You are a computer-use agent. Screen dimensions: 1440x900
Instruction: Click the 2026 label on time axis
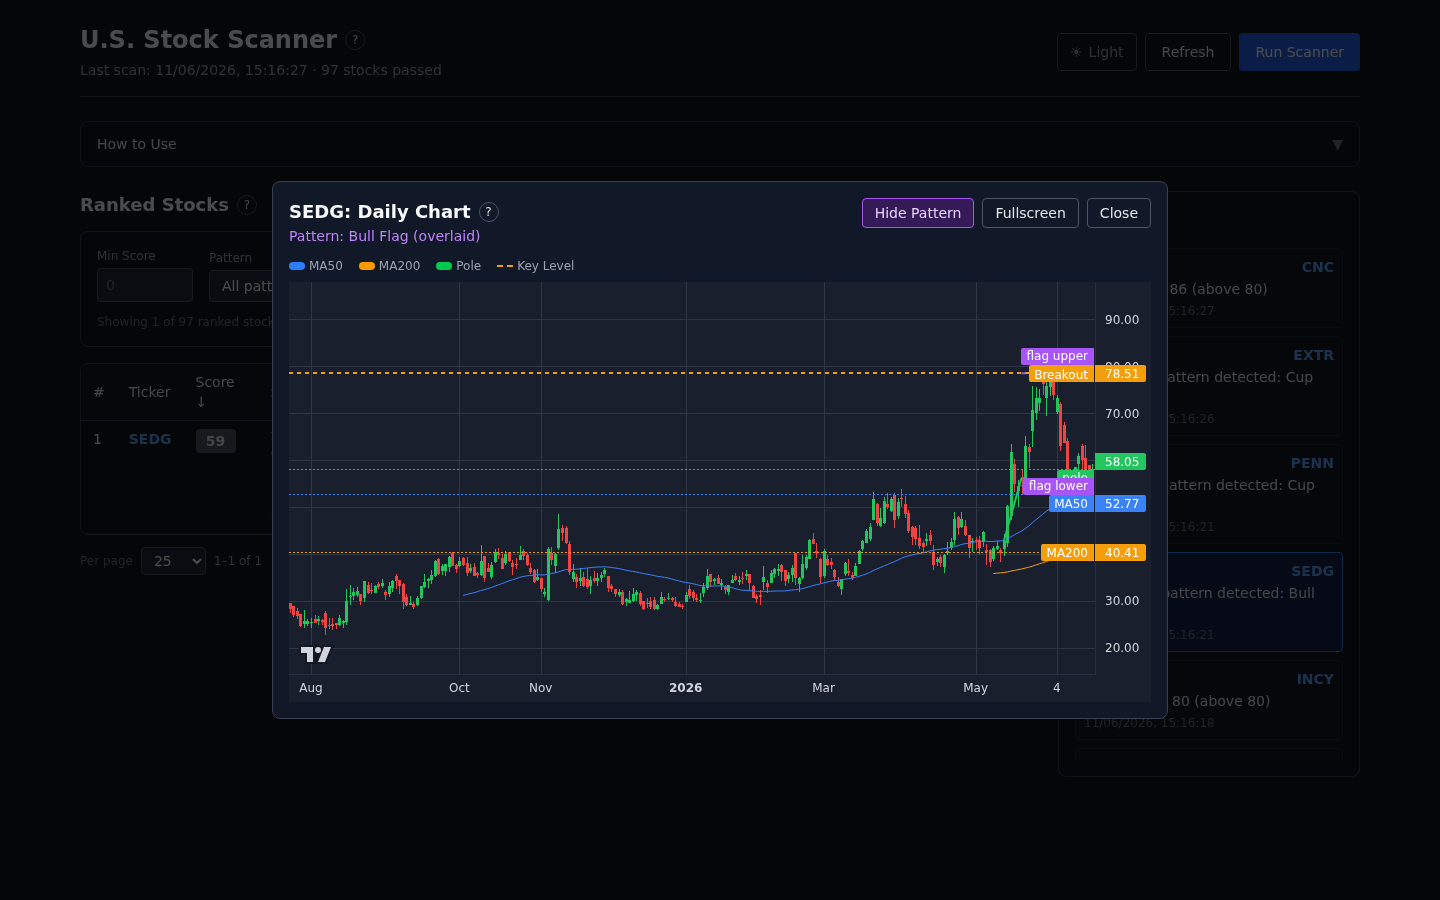tap(685, 688)
